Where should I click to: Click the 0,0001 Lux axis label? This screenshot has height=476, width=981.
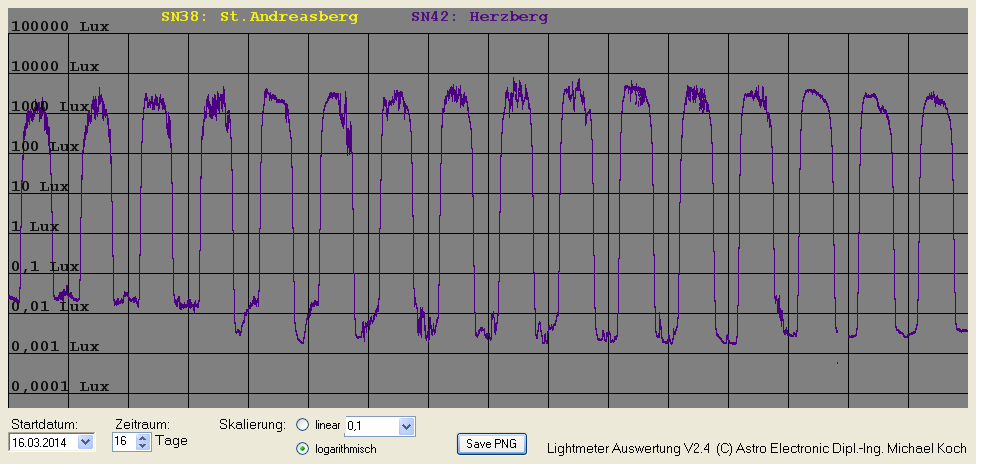click(x=60, y=387)
